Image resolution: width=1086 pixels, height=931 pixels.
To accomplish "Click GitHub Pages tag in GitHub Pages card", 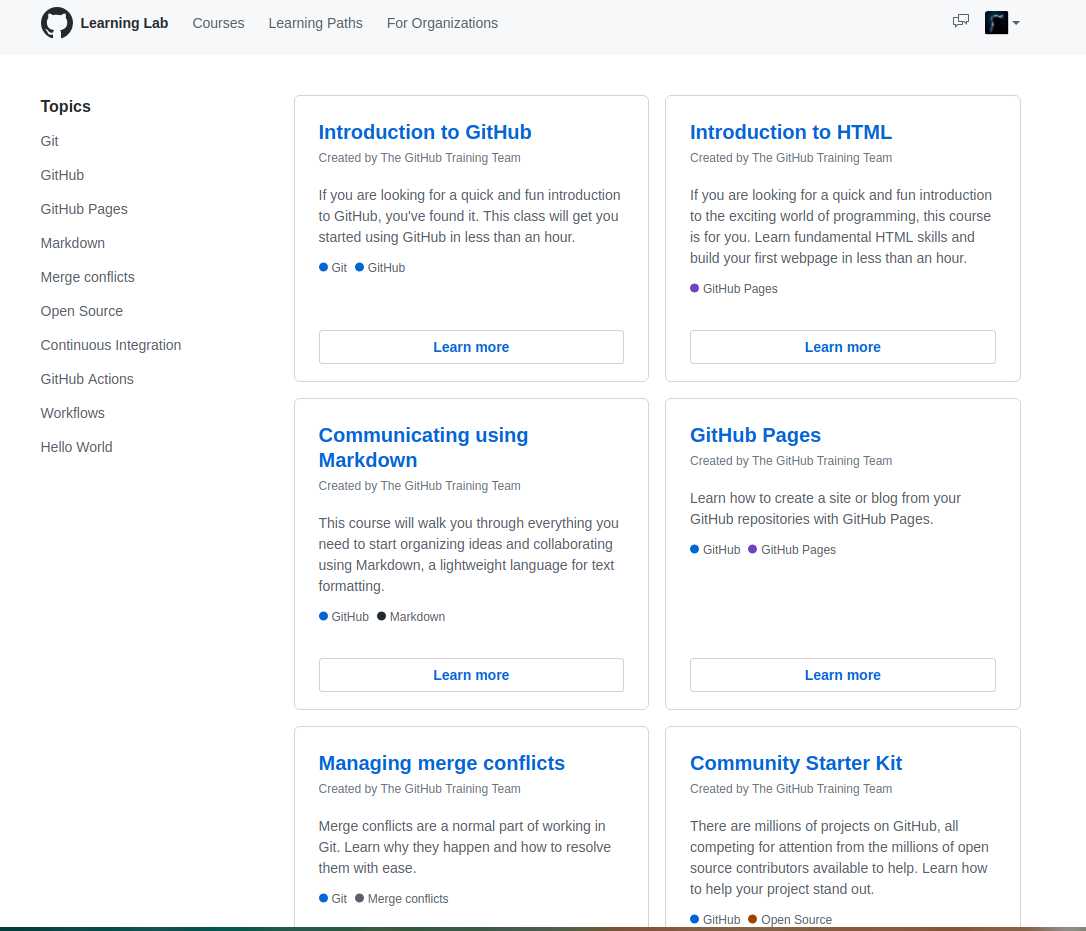I will 792,549.
